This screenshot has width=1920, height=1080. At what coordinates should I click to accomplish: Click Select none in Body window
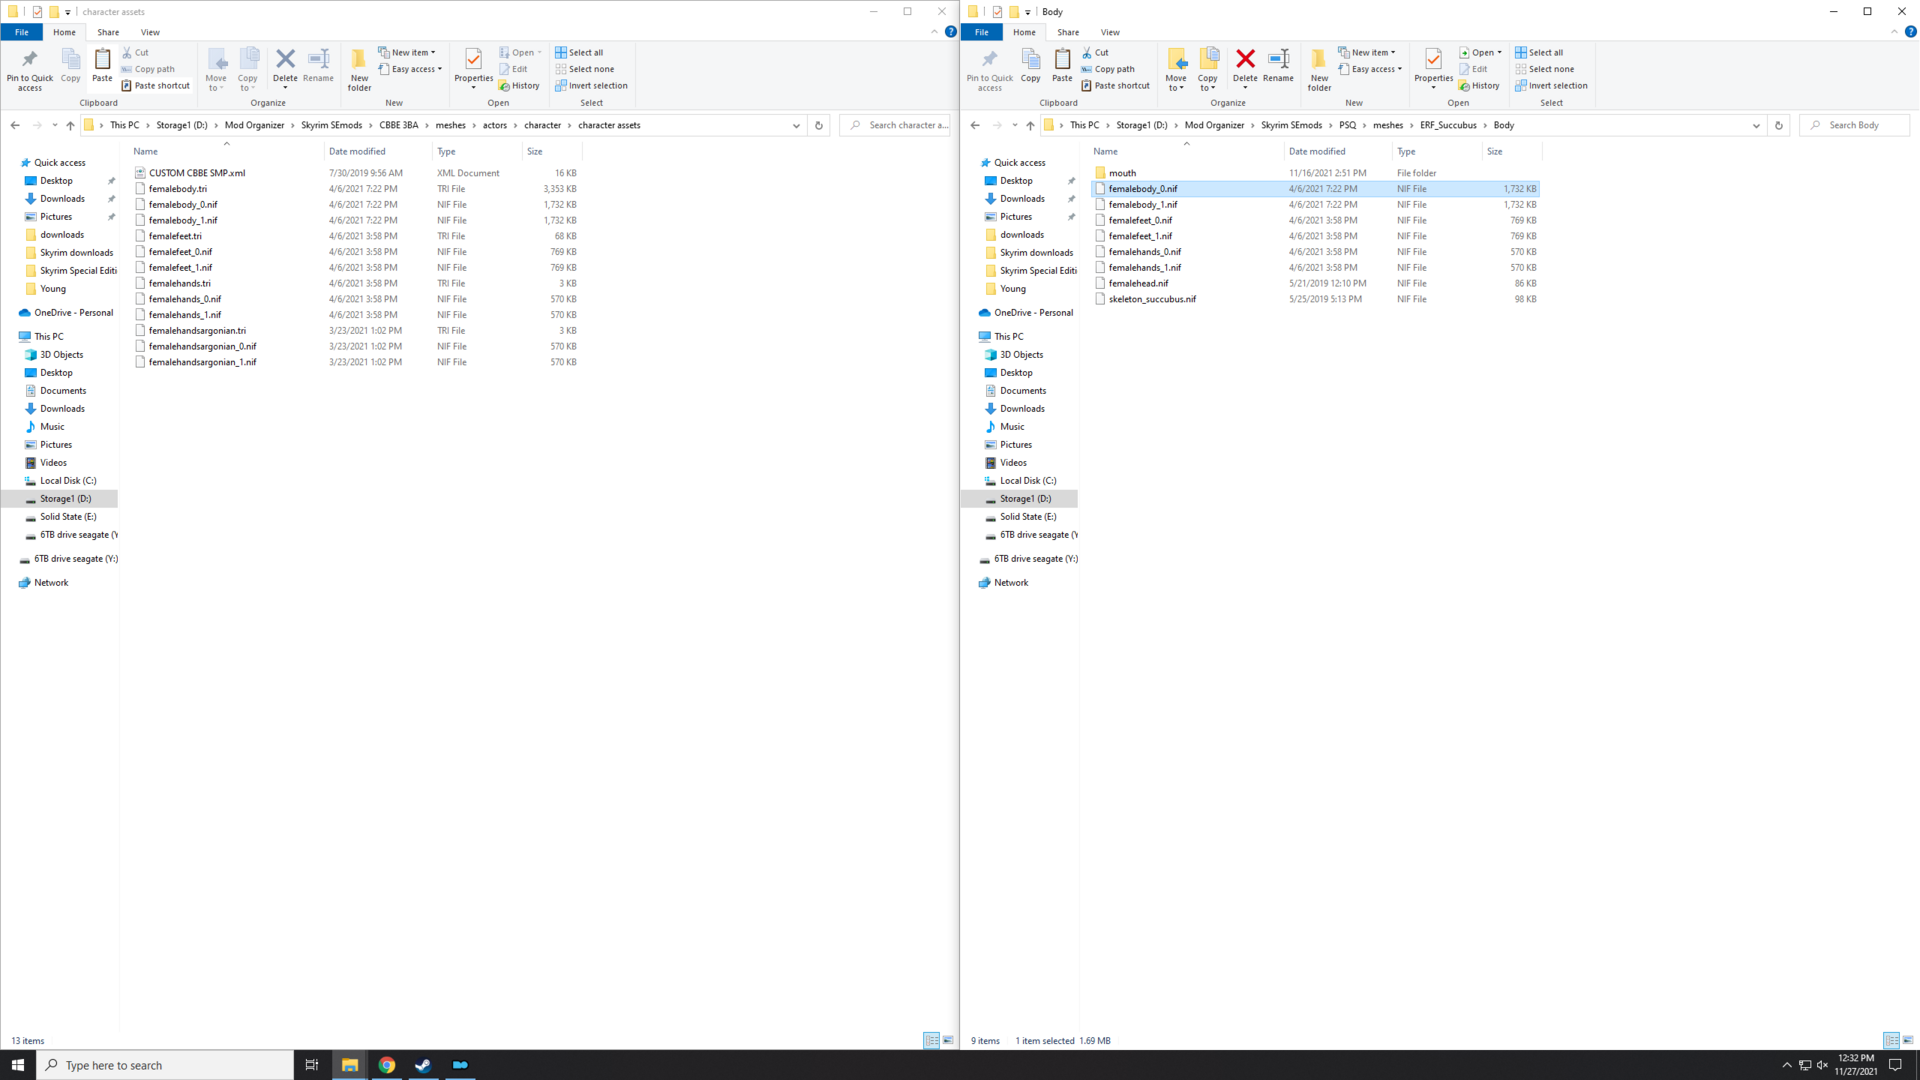(1544, 69)
